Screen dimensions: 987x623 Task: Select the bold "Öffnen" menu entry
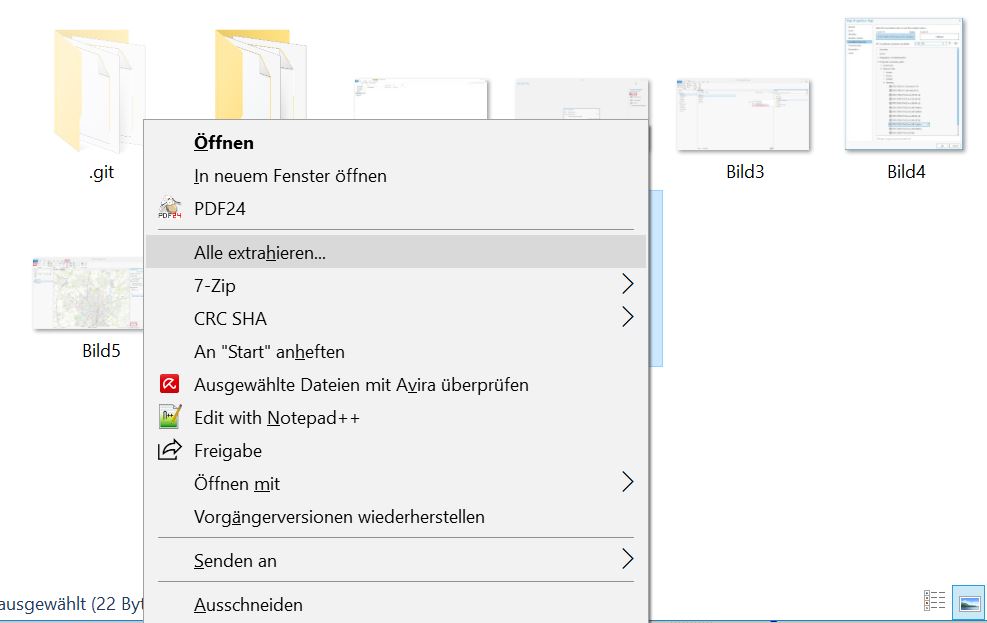click(x=224, y=143)
